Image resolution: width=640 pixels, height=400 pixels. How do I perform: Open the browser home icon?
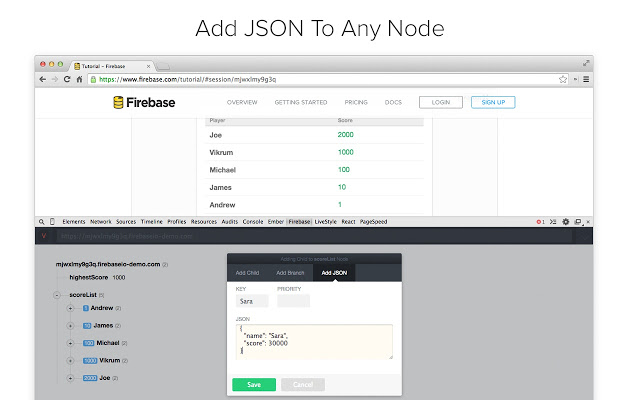[x=79, y=80]
